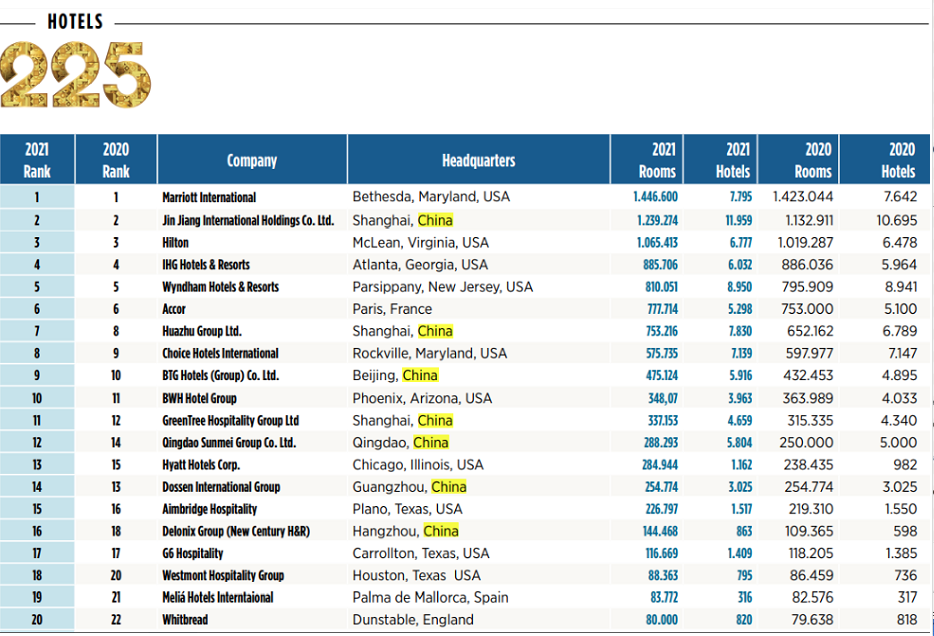Select the 2021 rooms value 1.065.413
Viewport: 934px width, 636px height.
[657, 243]
